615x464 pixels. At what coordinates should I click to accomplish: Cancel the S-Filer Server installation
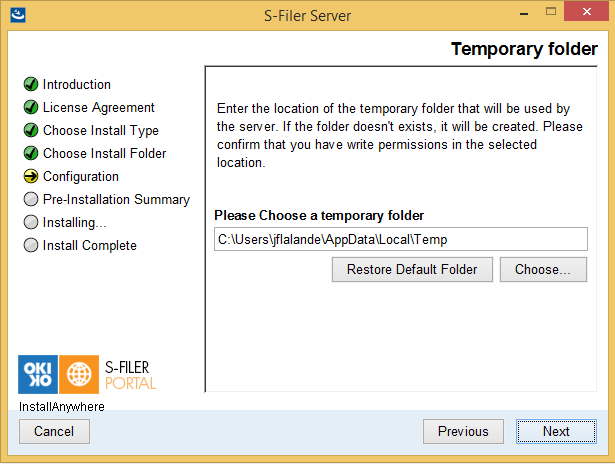[x=54, y=431]
